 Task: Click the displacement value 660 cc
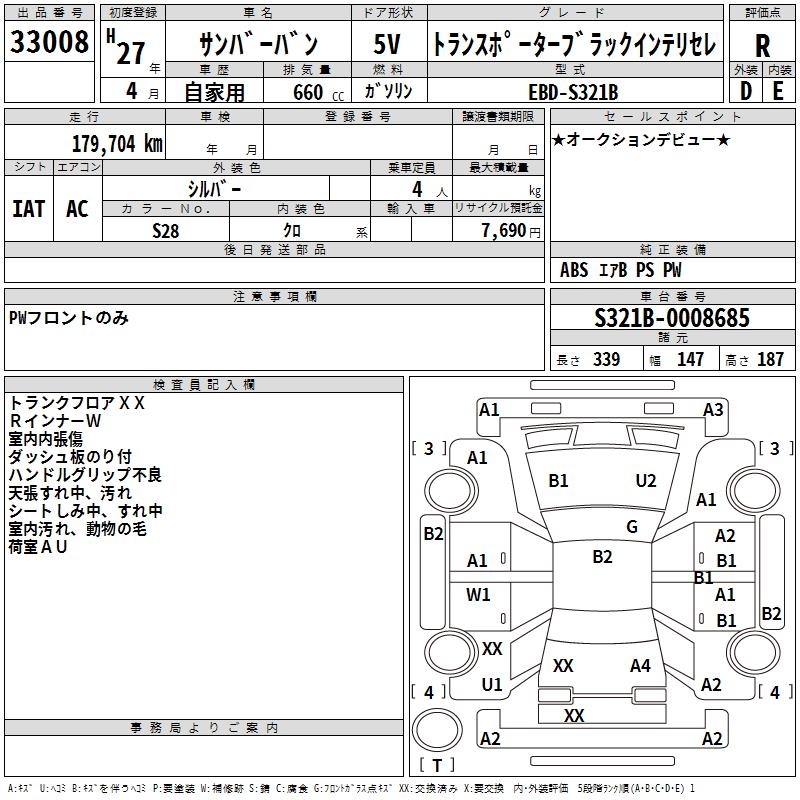318,92
